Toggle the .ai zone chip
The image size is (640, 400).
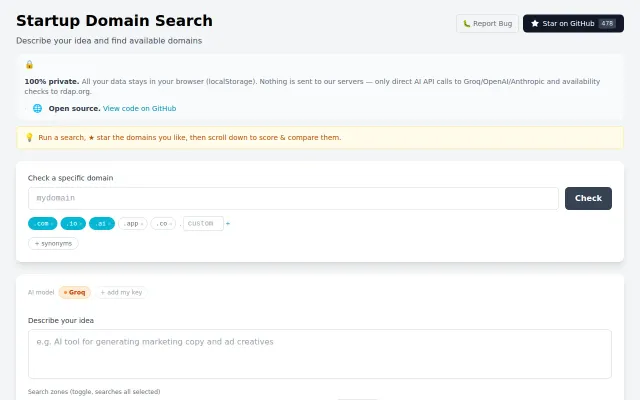coord(102,224)
